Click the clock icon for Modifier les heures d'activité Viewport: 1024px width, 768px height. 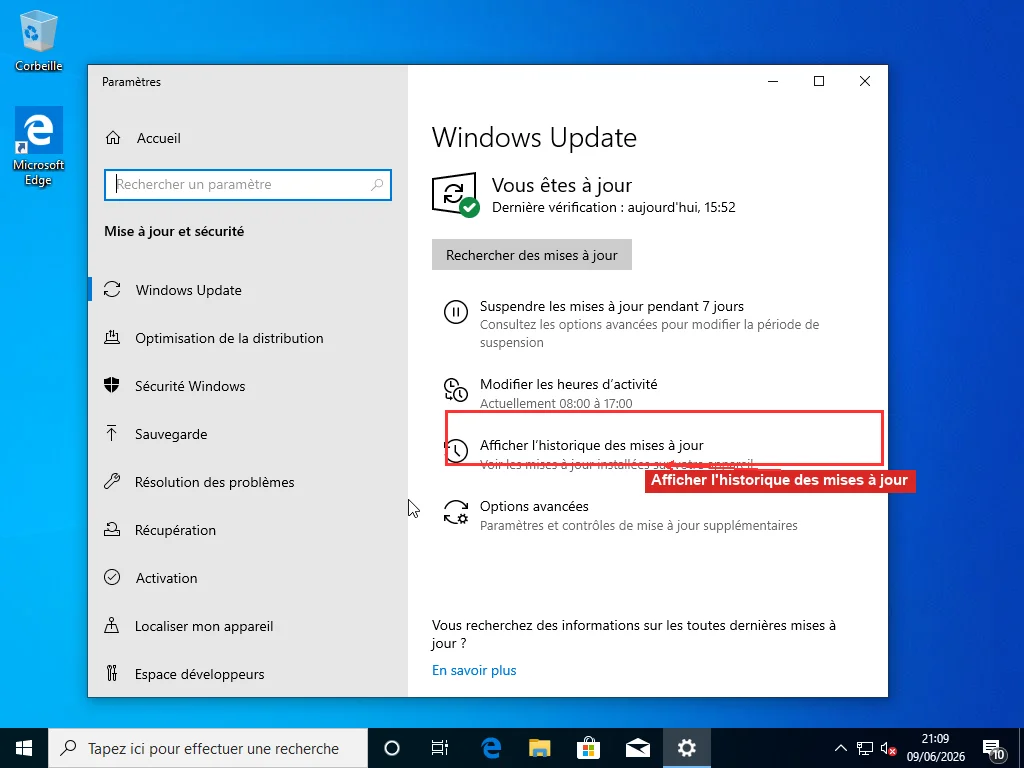[x=456, y=390]
